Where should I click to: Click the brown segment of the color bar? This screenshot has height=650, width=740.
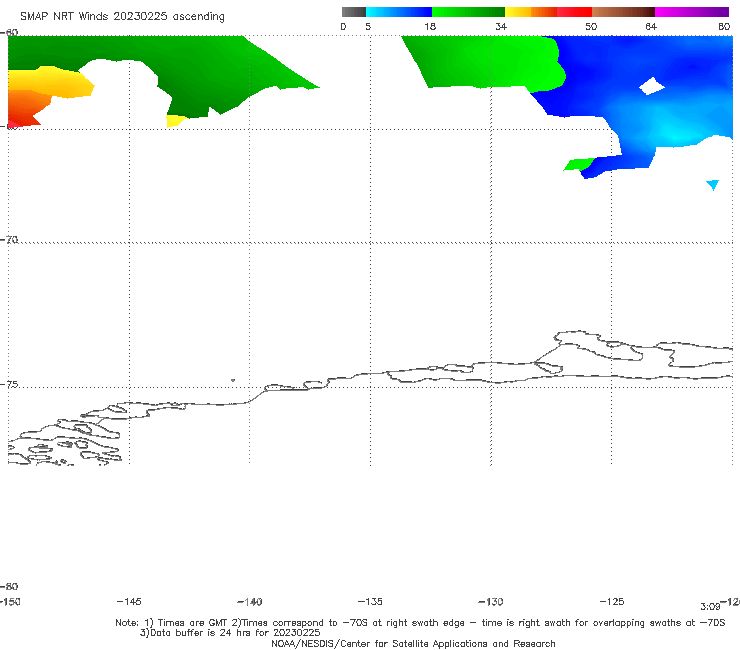623,12
